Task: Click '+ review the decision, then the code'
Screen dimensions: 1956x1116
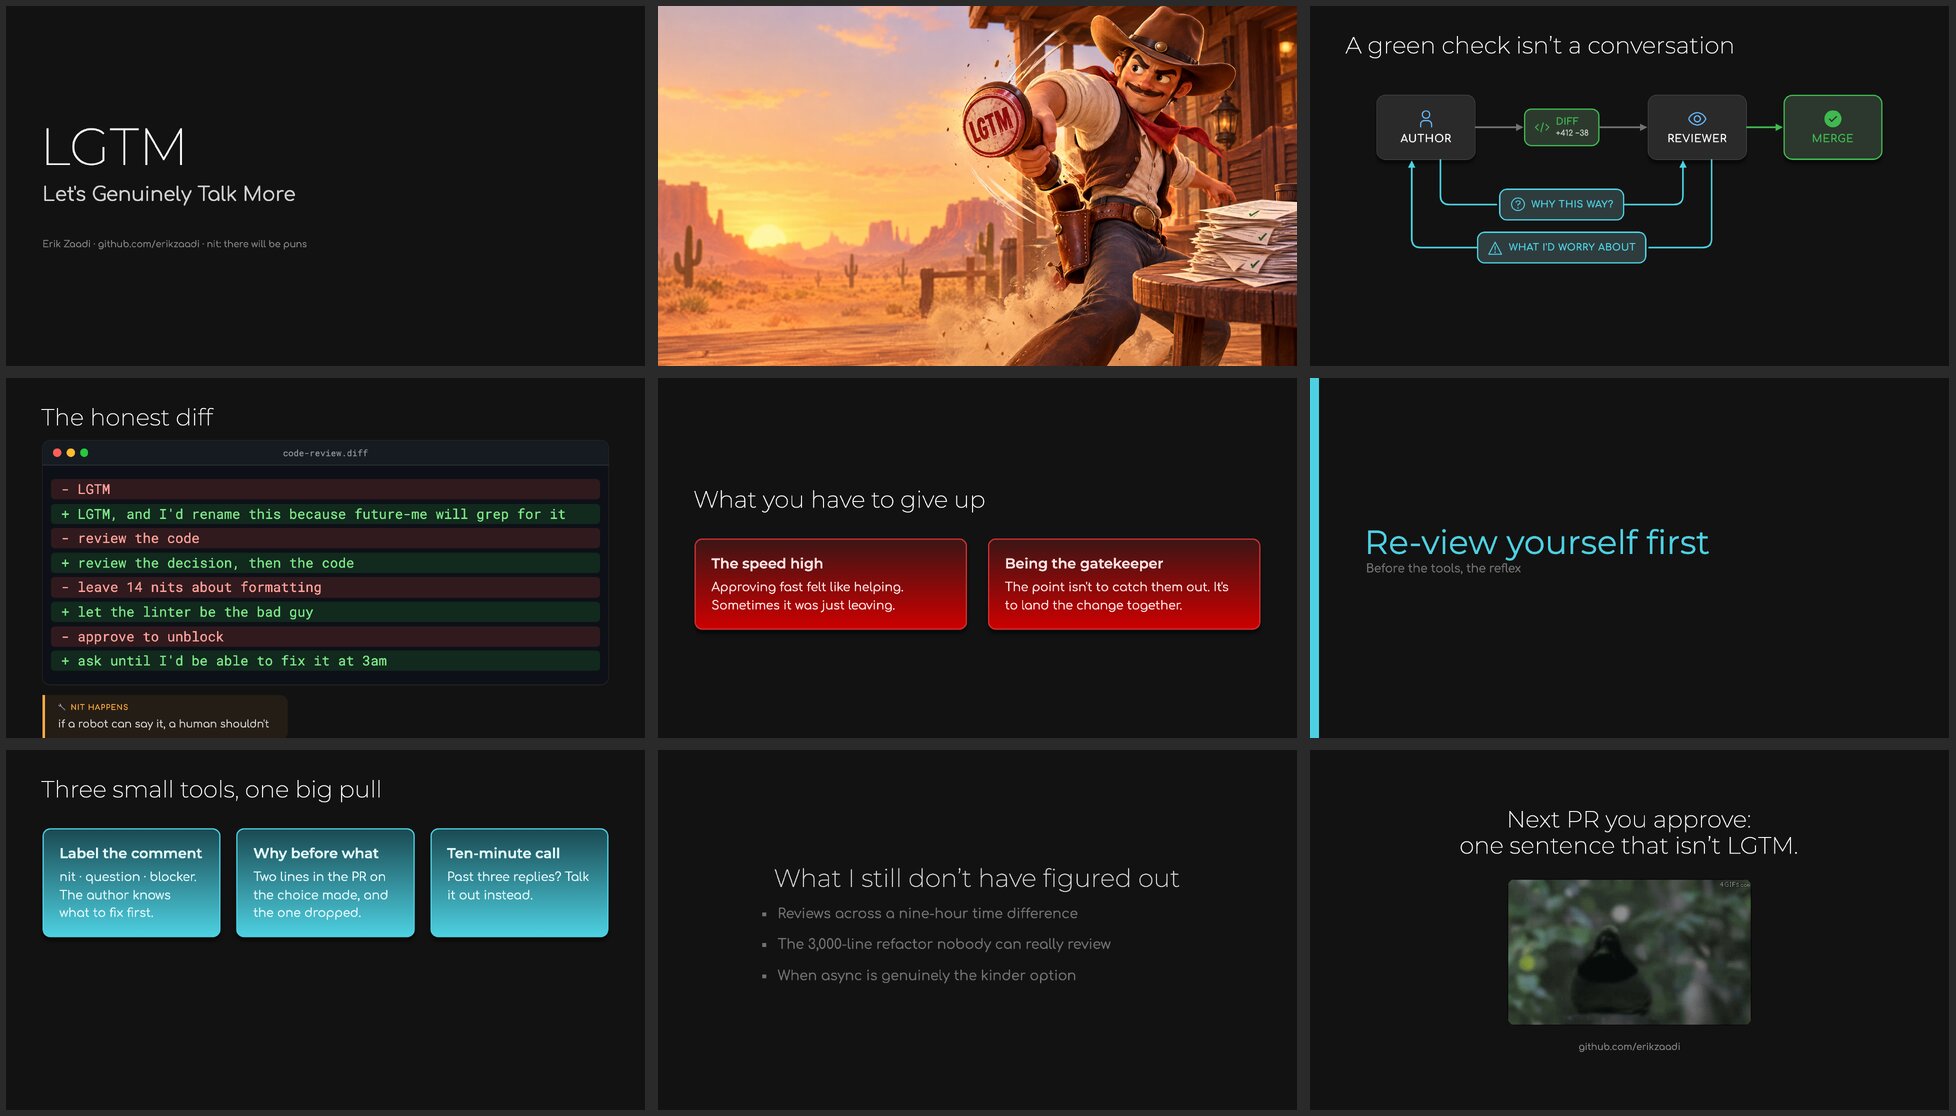Action: coord(325,563)
